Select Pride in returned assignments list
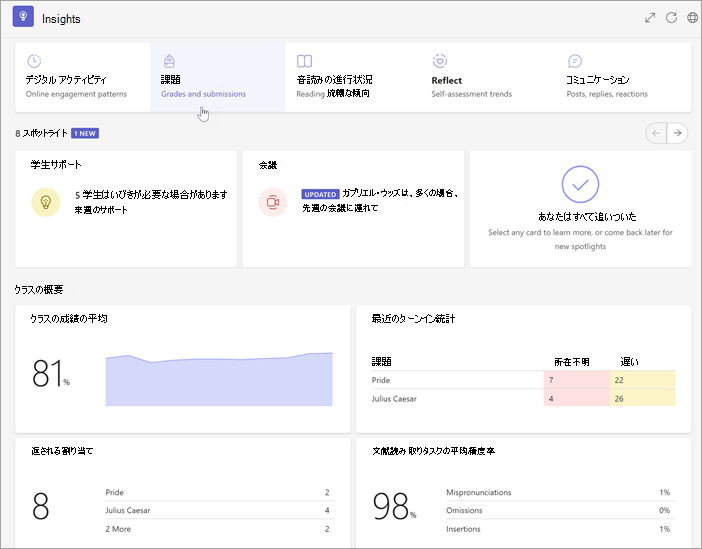Viewport: 702px width, 549px height. tap(219, 492)
